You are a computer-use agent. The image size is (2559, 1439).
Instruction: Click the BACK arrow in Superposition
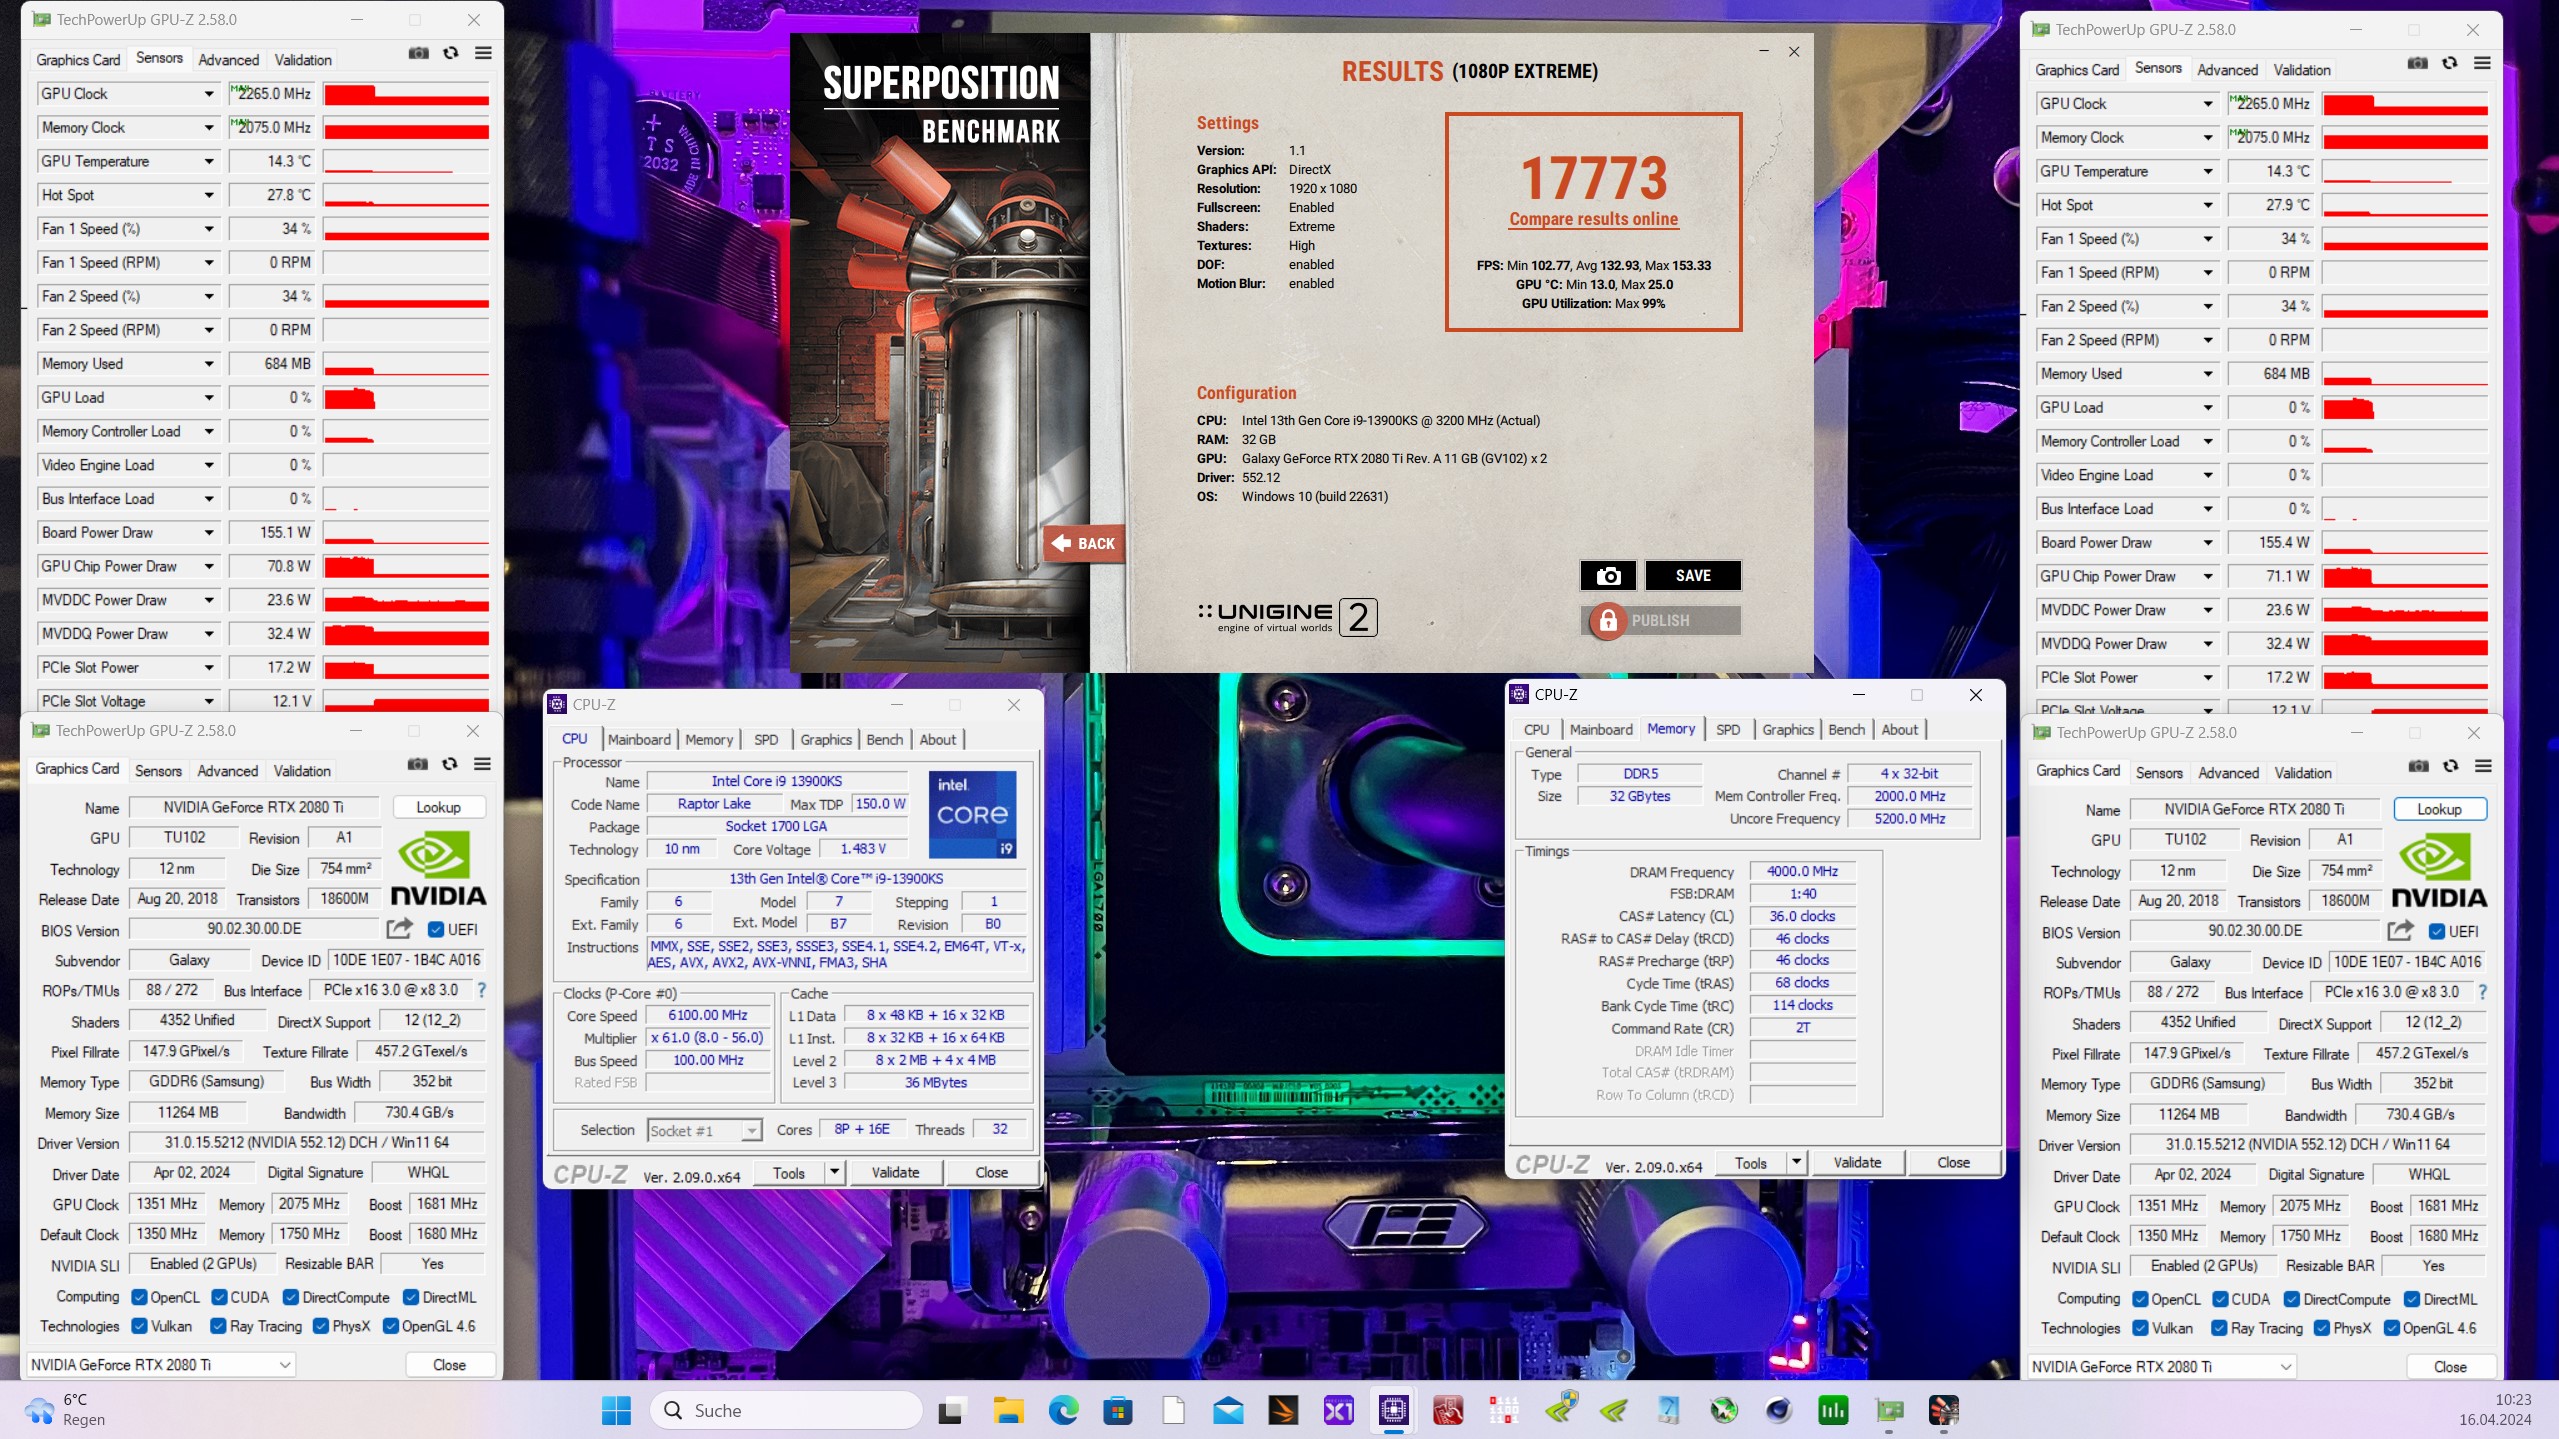click(x=1083, y=543)
